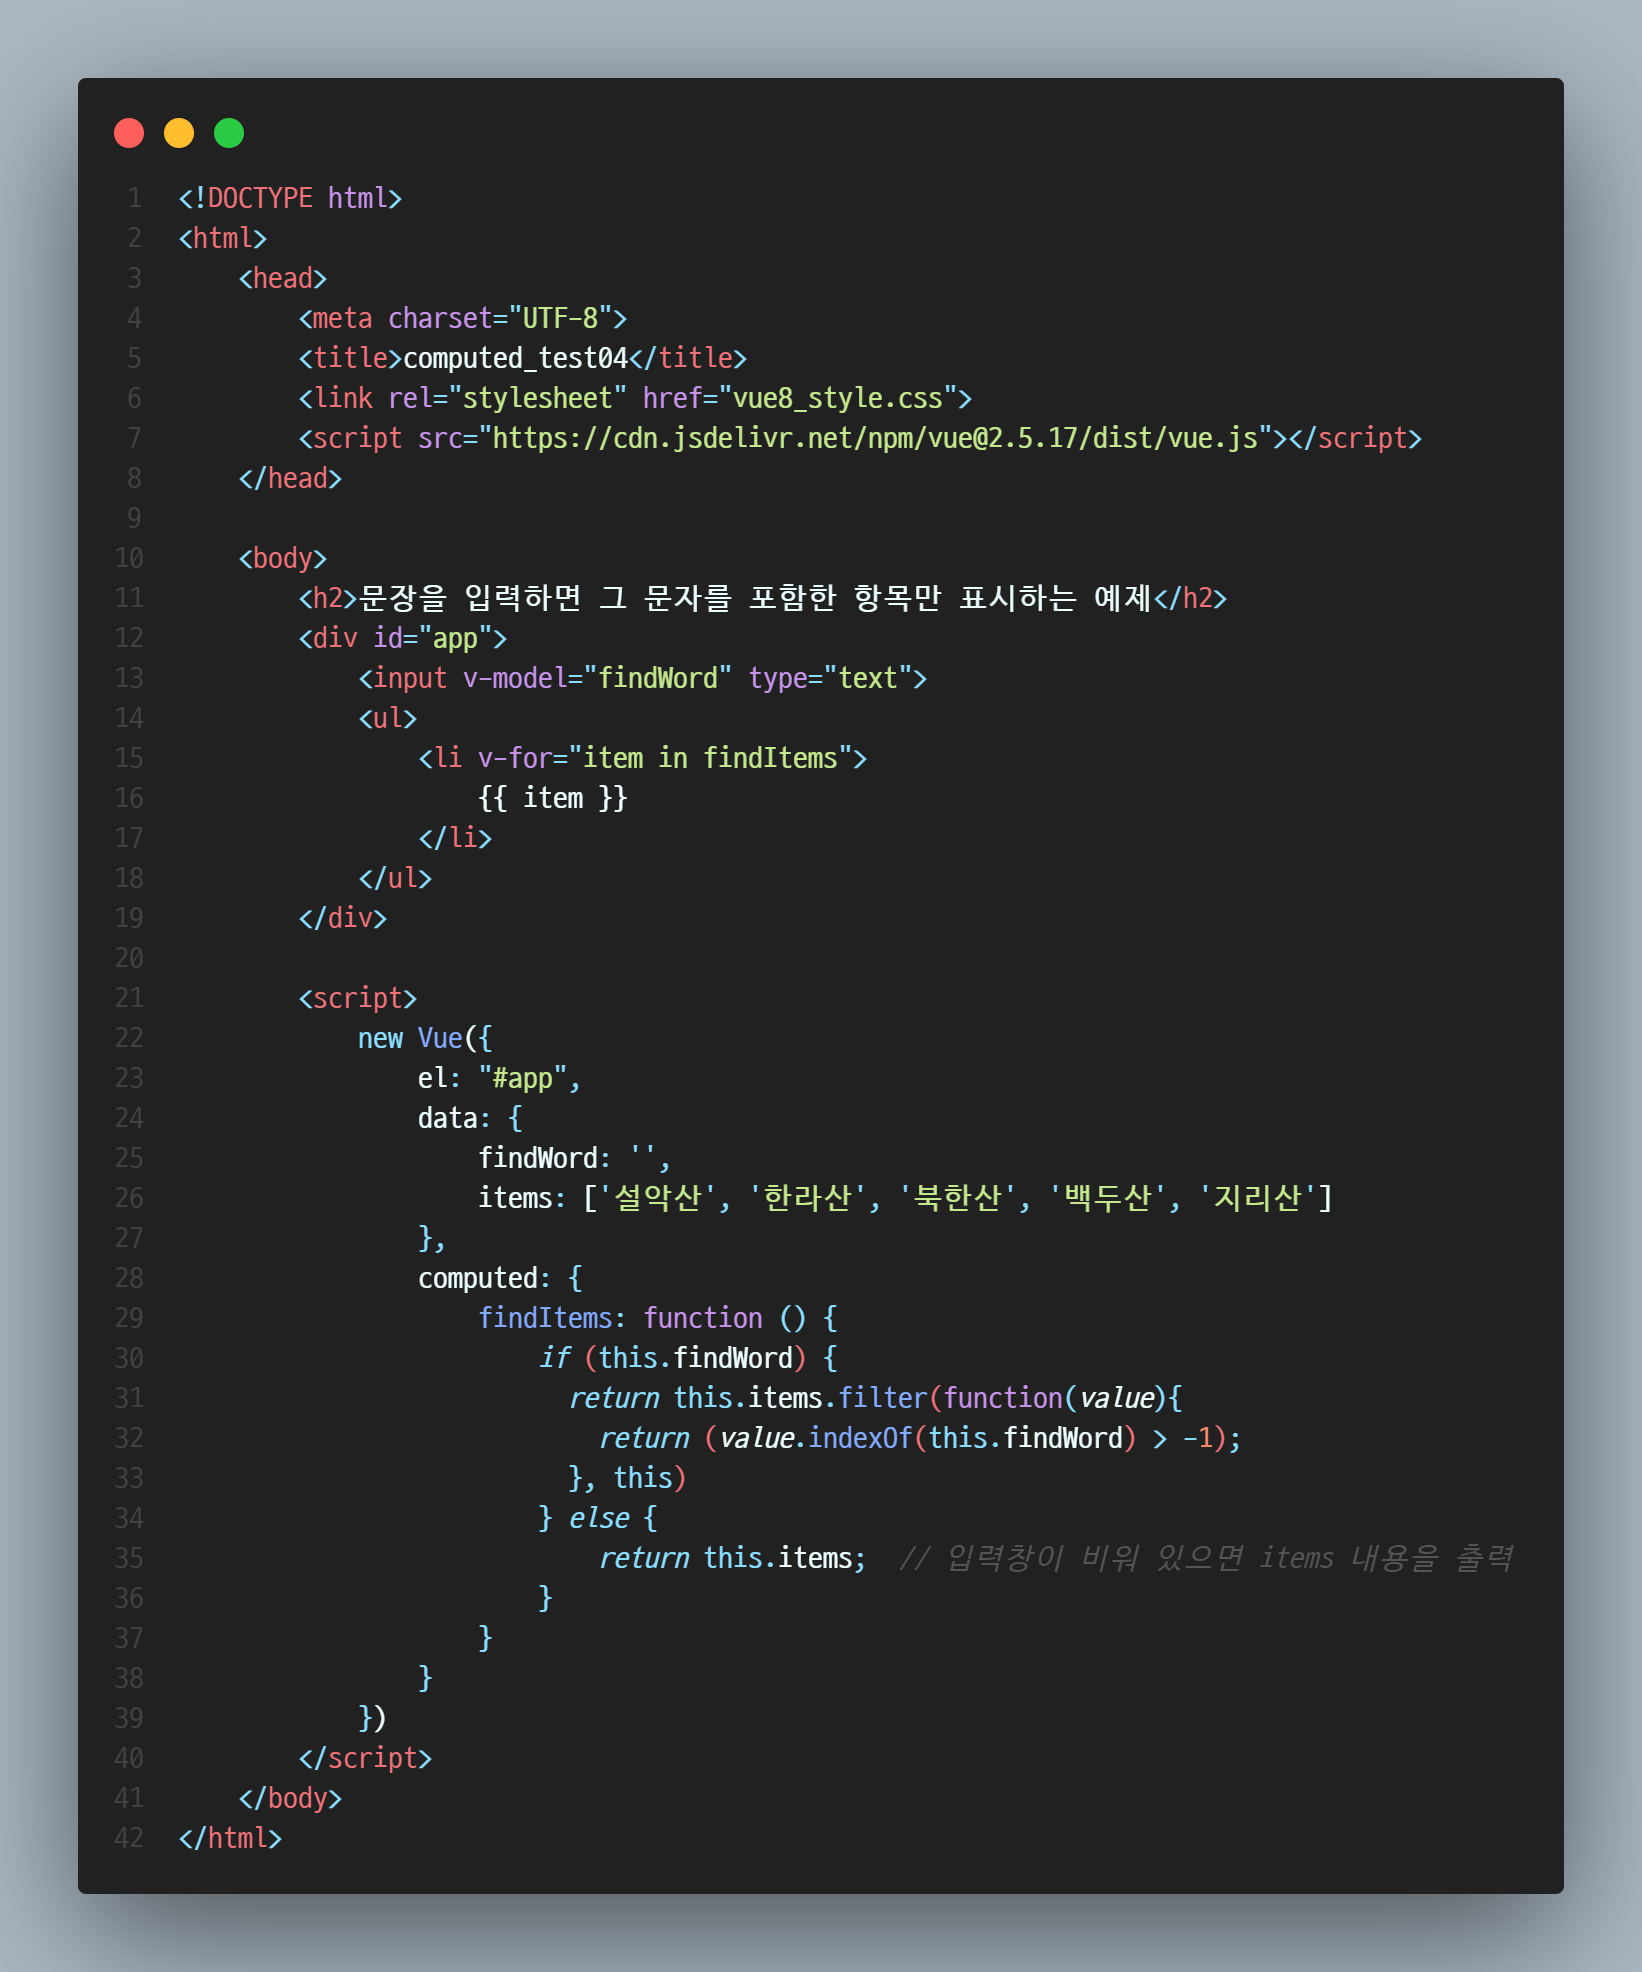Viewport: 1642px width, 1972px height.
Task: Click the closing '</ul>' tag
Action: (x=395, y=878)
